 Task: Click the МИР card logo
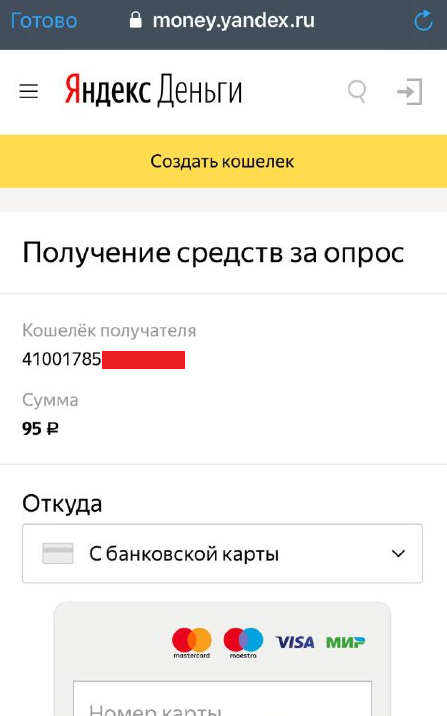[346, 642]
